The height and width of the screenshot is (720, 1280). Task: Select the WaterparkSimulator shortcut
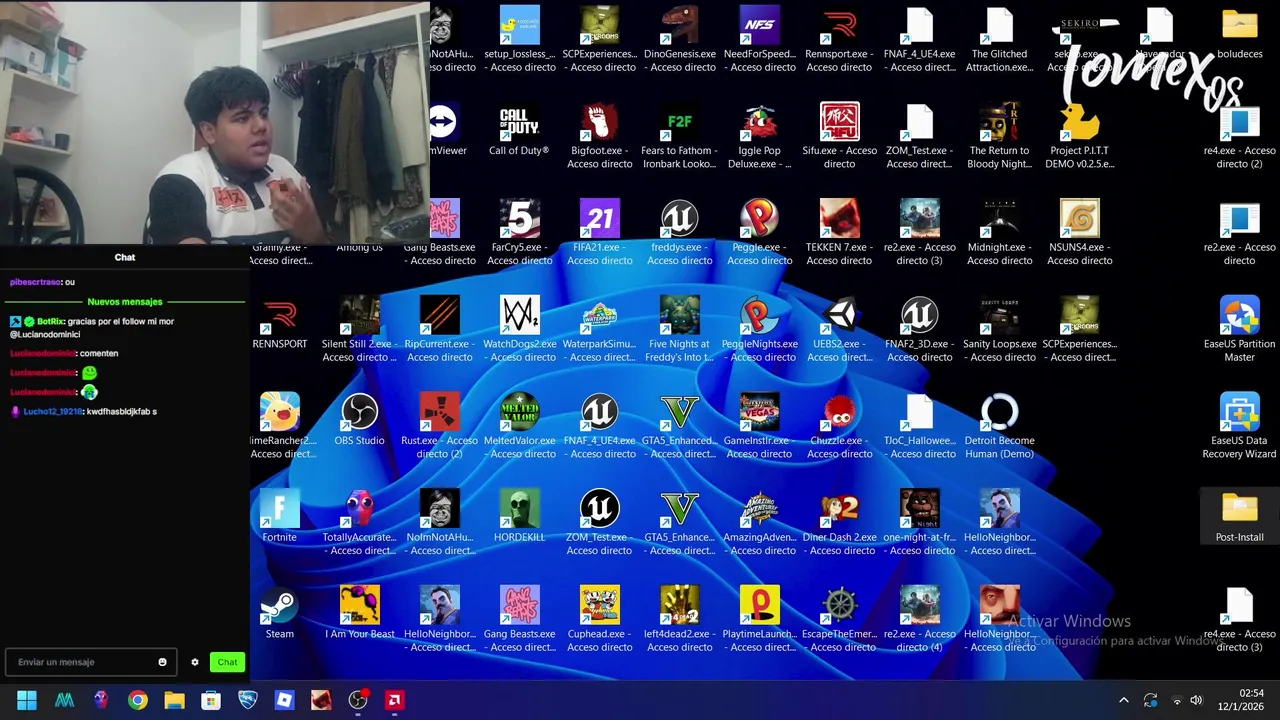tap(600, 330)
